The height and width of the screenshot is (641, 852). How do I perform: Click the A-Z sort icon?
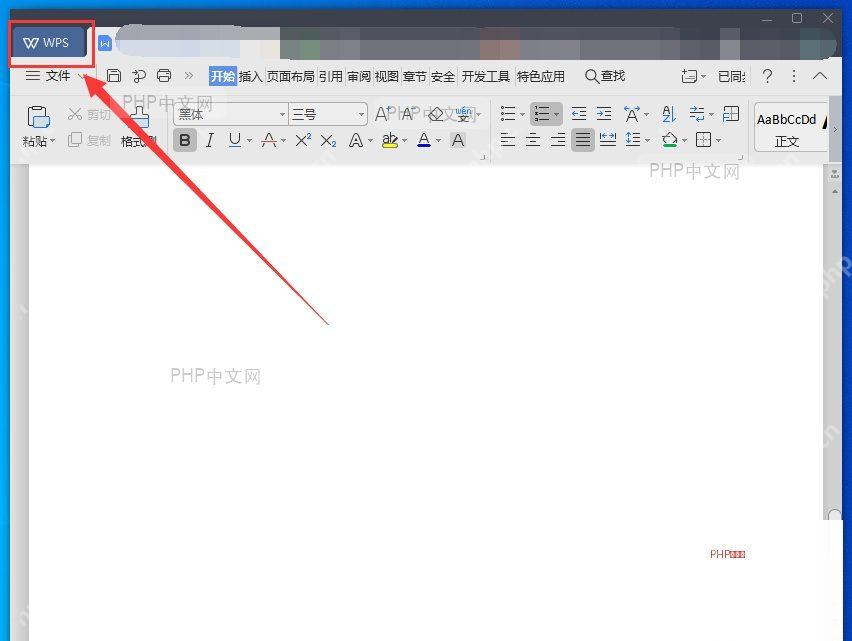coord(669,114)
